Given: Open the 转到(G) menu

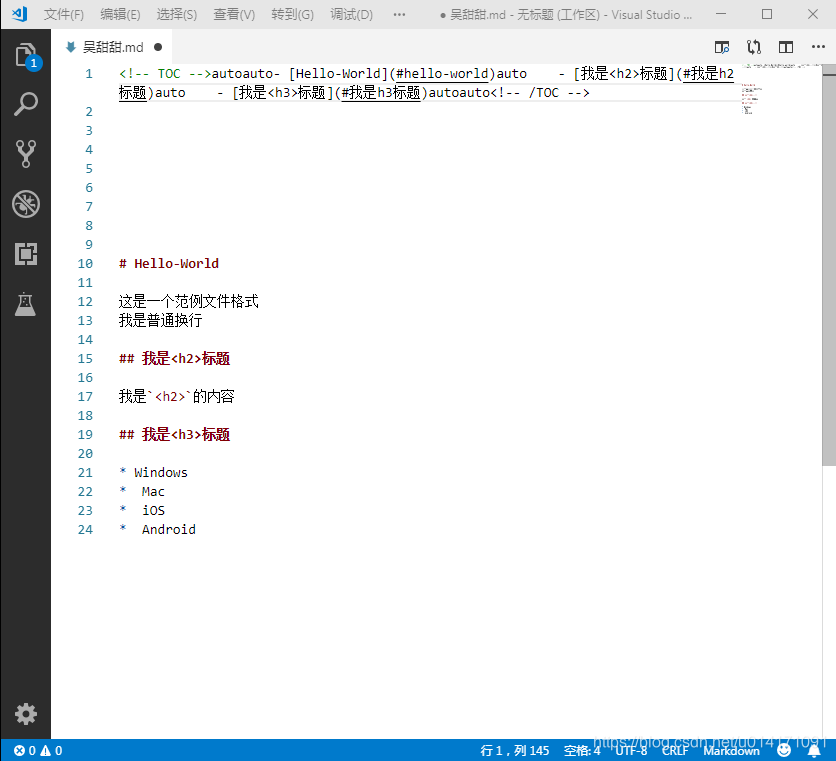Looking at the screenshot, I should point(292,14).
